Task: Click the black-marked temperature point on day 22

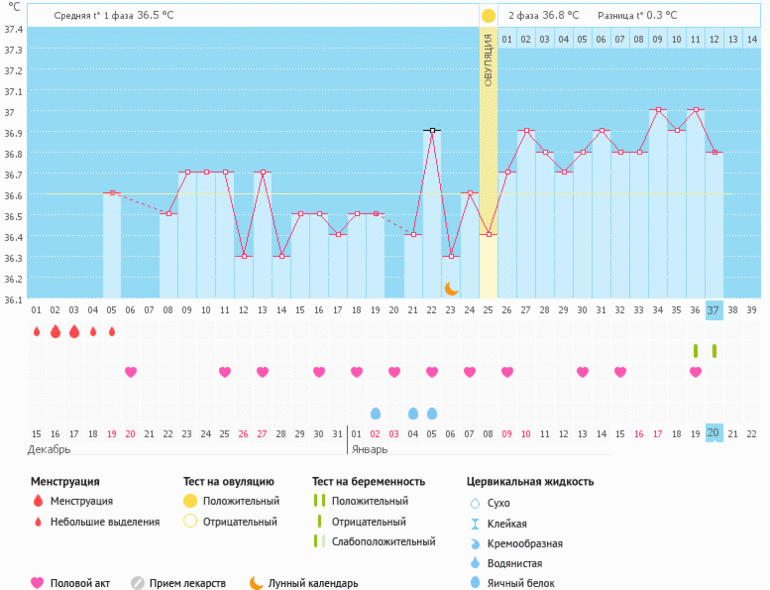Action: [432, 130]
